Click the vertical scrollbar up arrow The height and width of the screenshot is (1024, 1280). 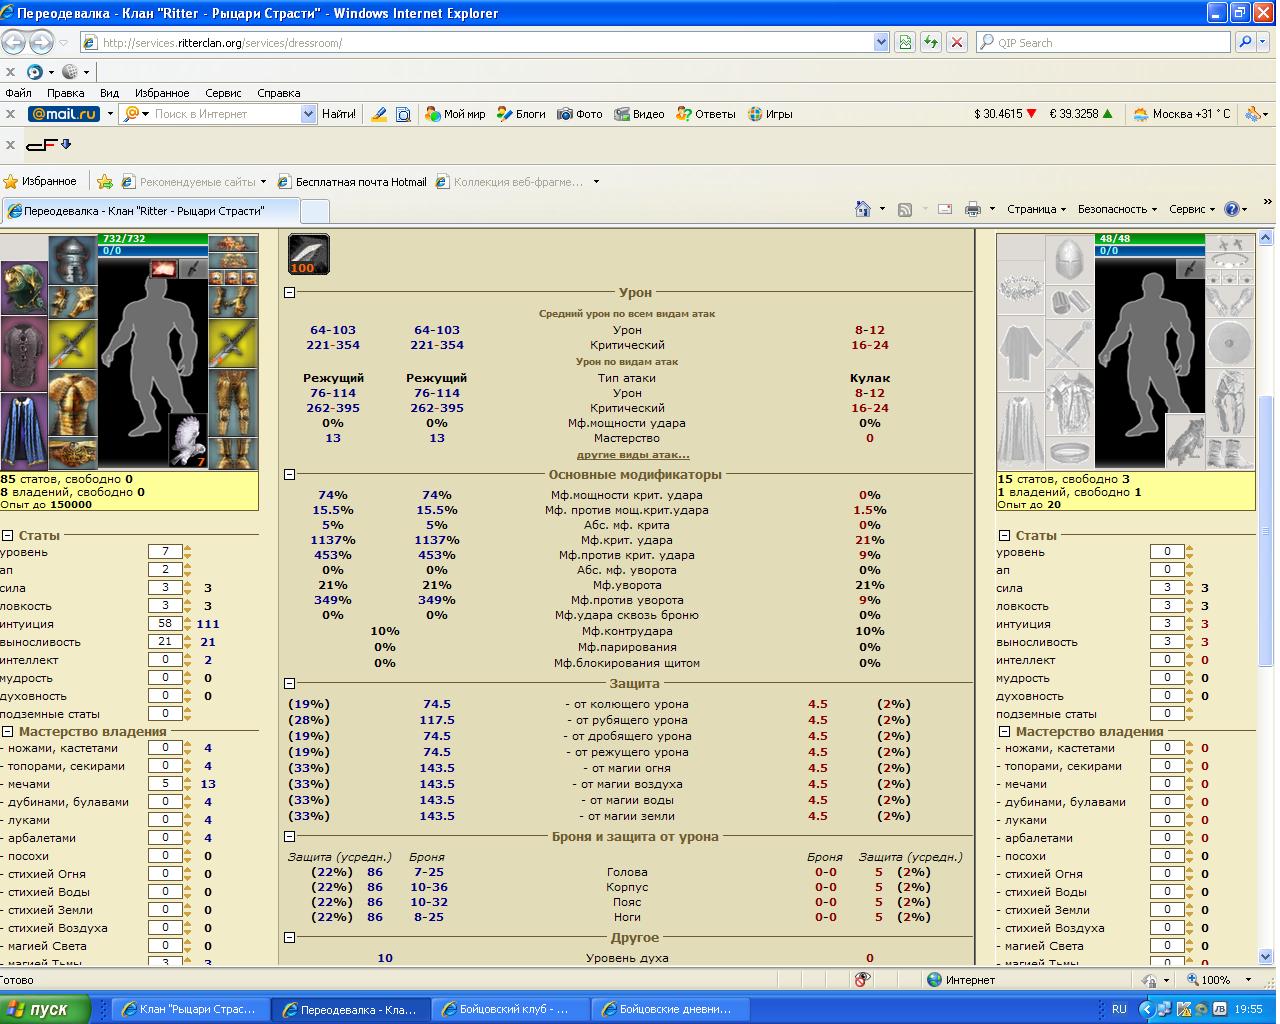click(1266, 239)
